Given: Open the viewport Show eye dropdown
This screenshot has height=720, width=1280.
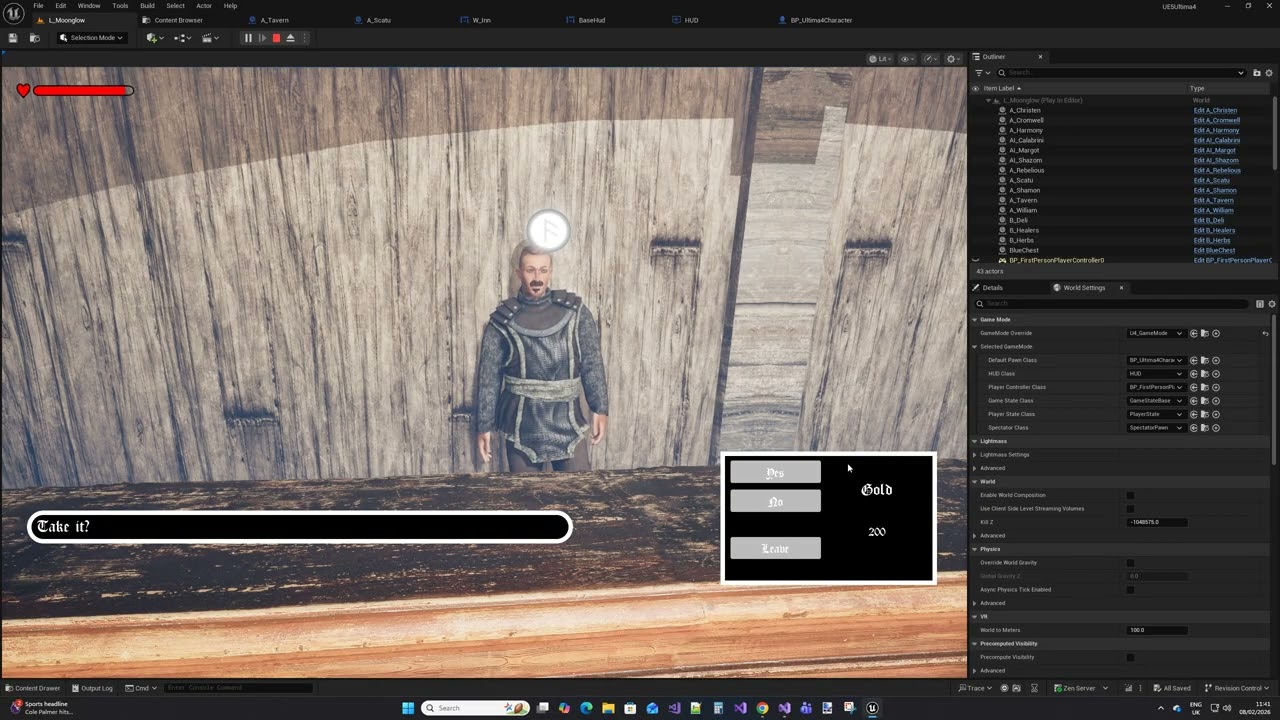Looking at the screenshot, I should (907, 59).
